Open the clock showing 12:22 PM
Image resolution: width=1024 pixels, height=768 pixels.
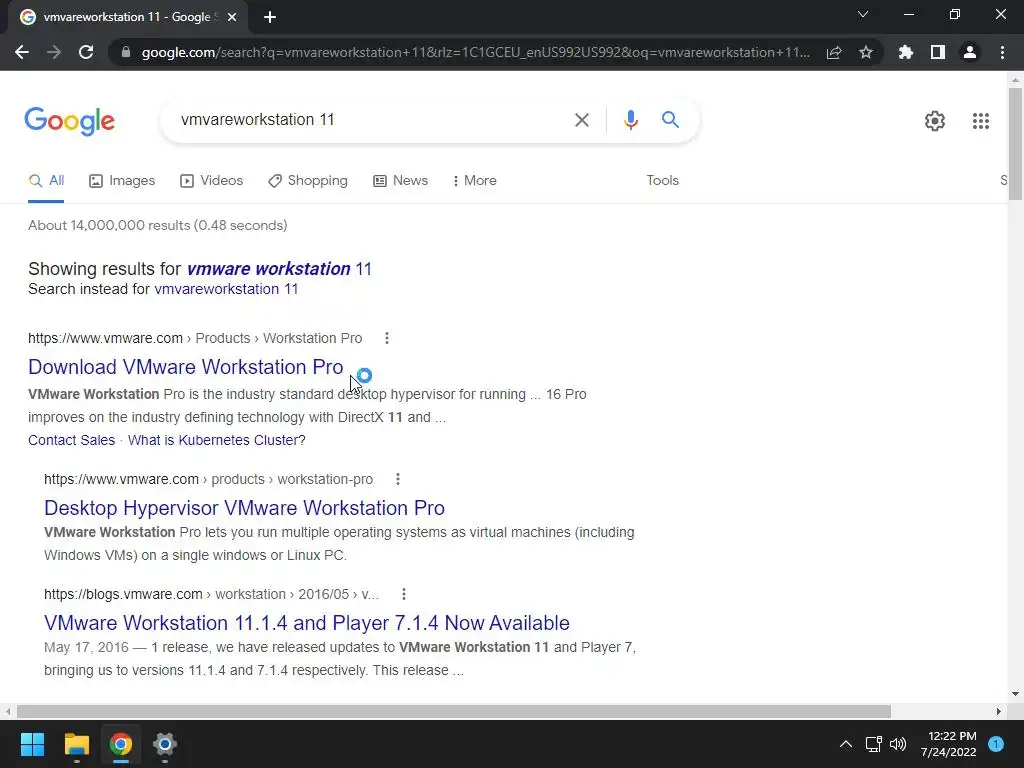948,744
